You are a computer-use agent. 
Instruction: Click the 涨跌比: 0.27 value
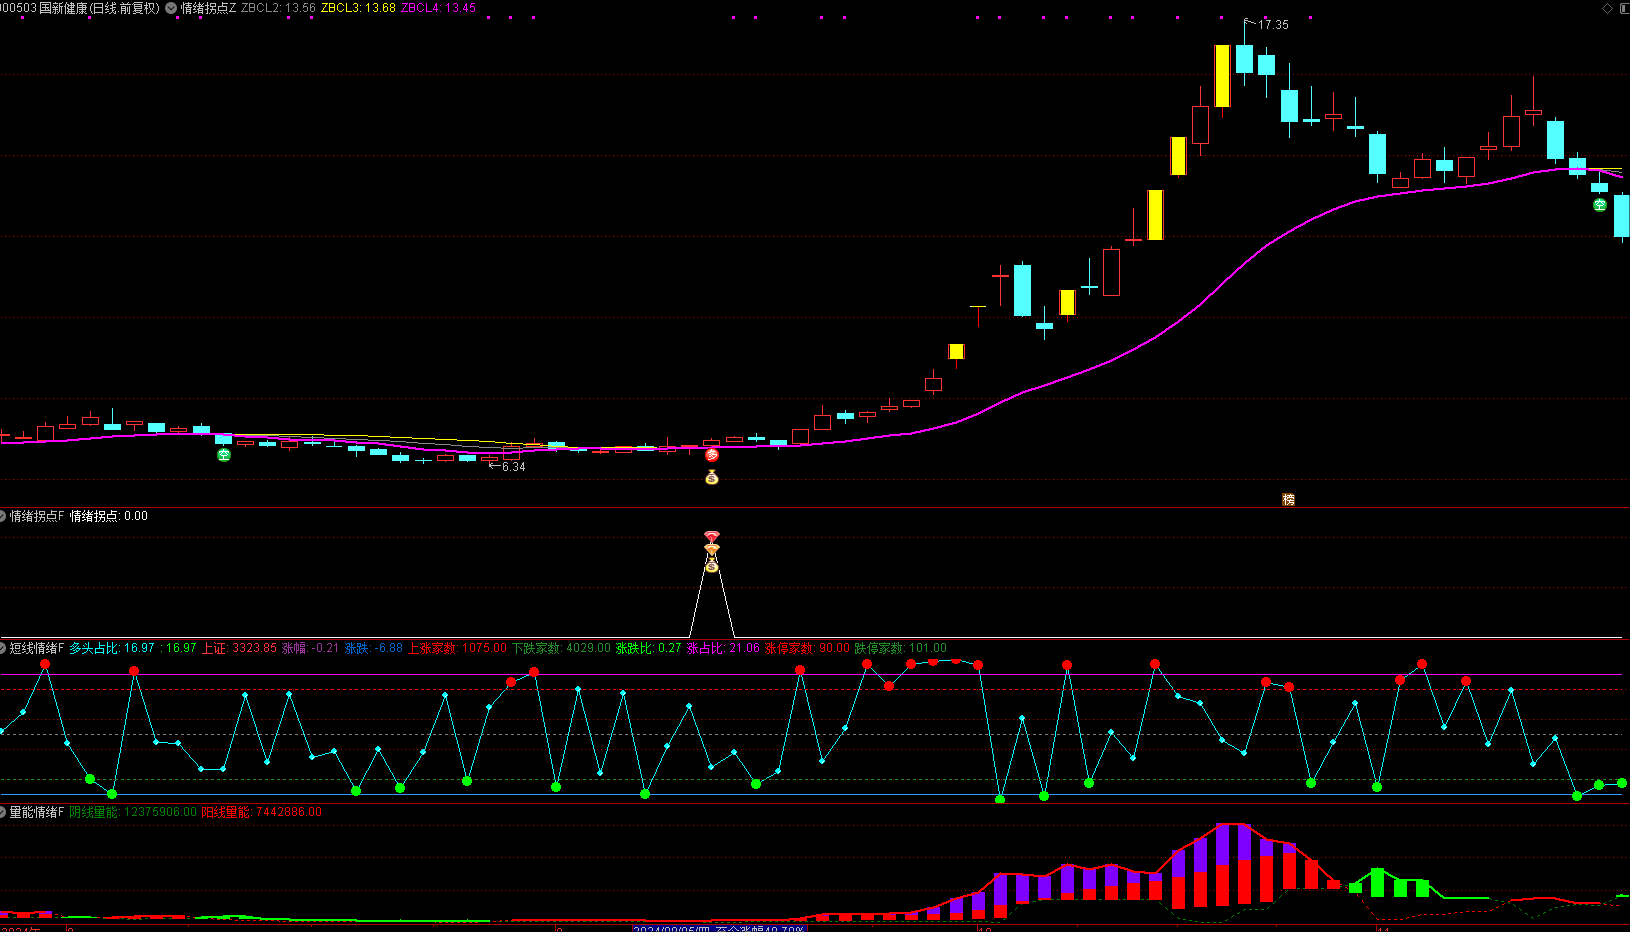[x=648, y=649]
